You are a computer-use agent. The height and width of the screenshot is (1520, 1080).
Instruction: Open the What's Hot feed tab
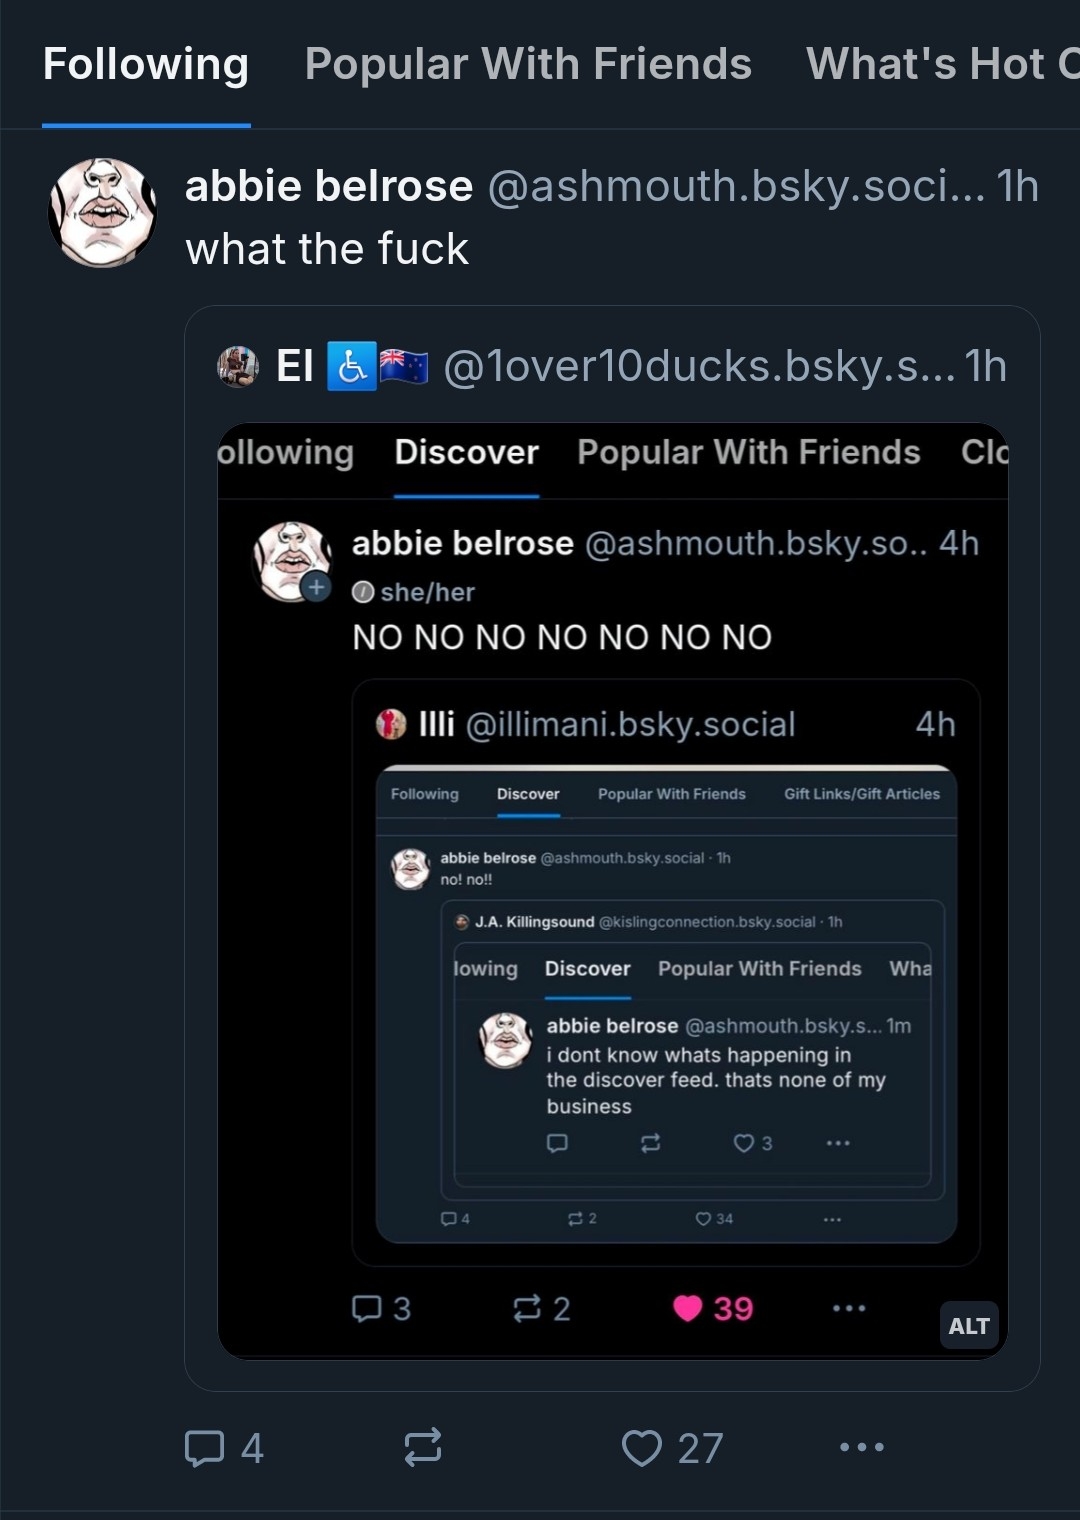pos(940,65)
